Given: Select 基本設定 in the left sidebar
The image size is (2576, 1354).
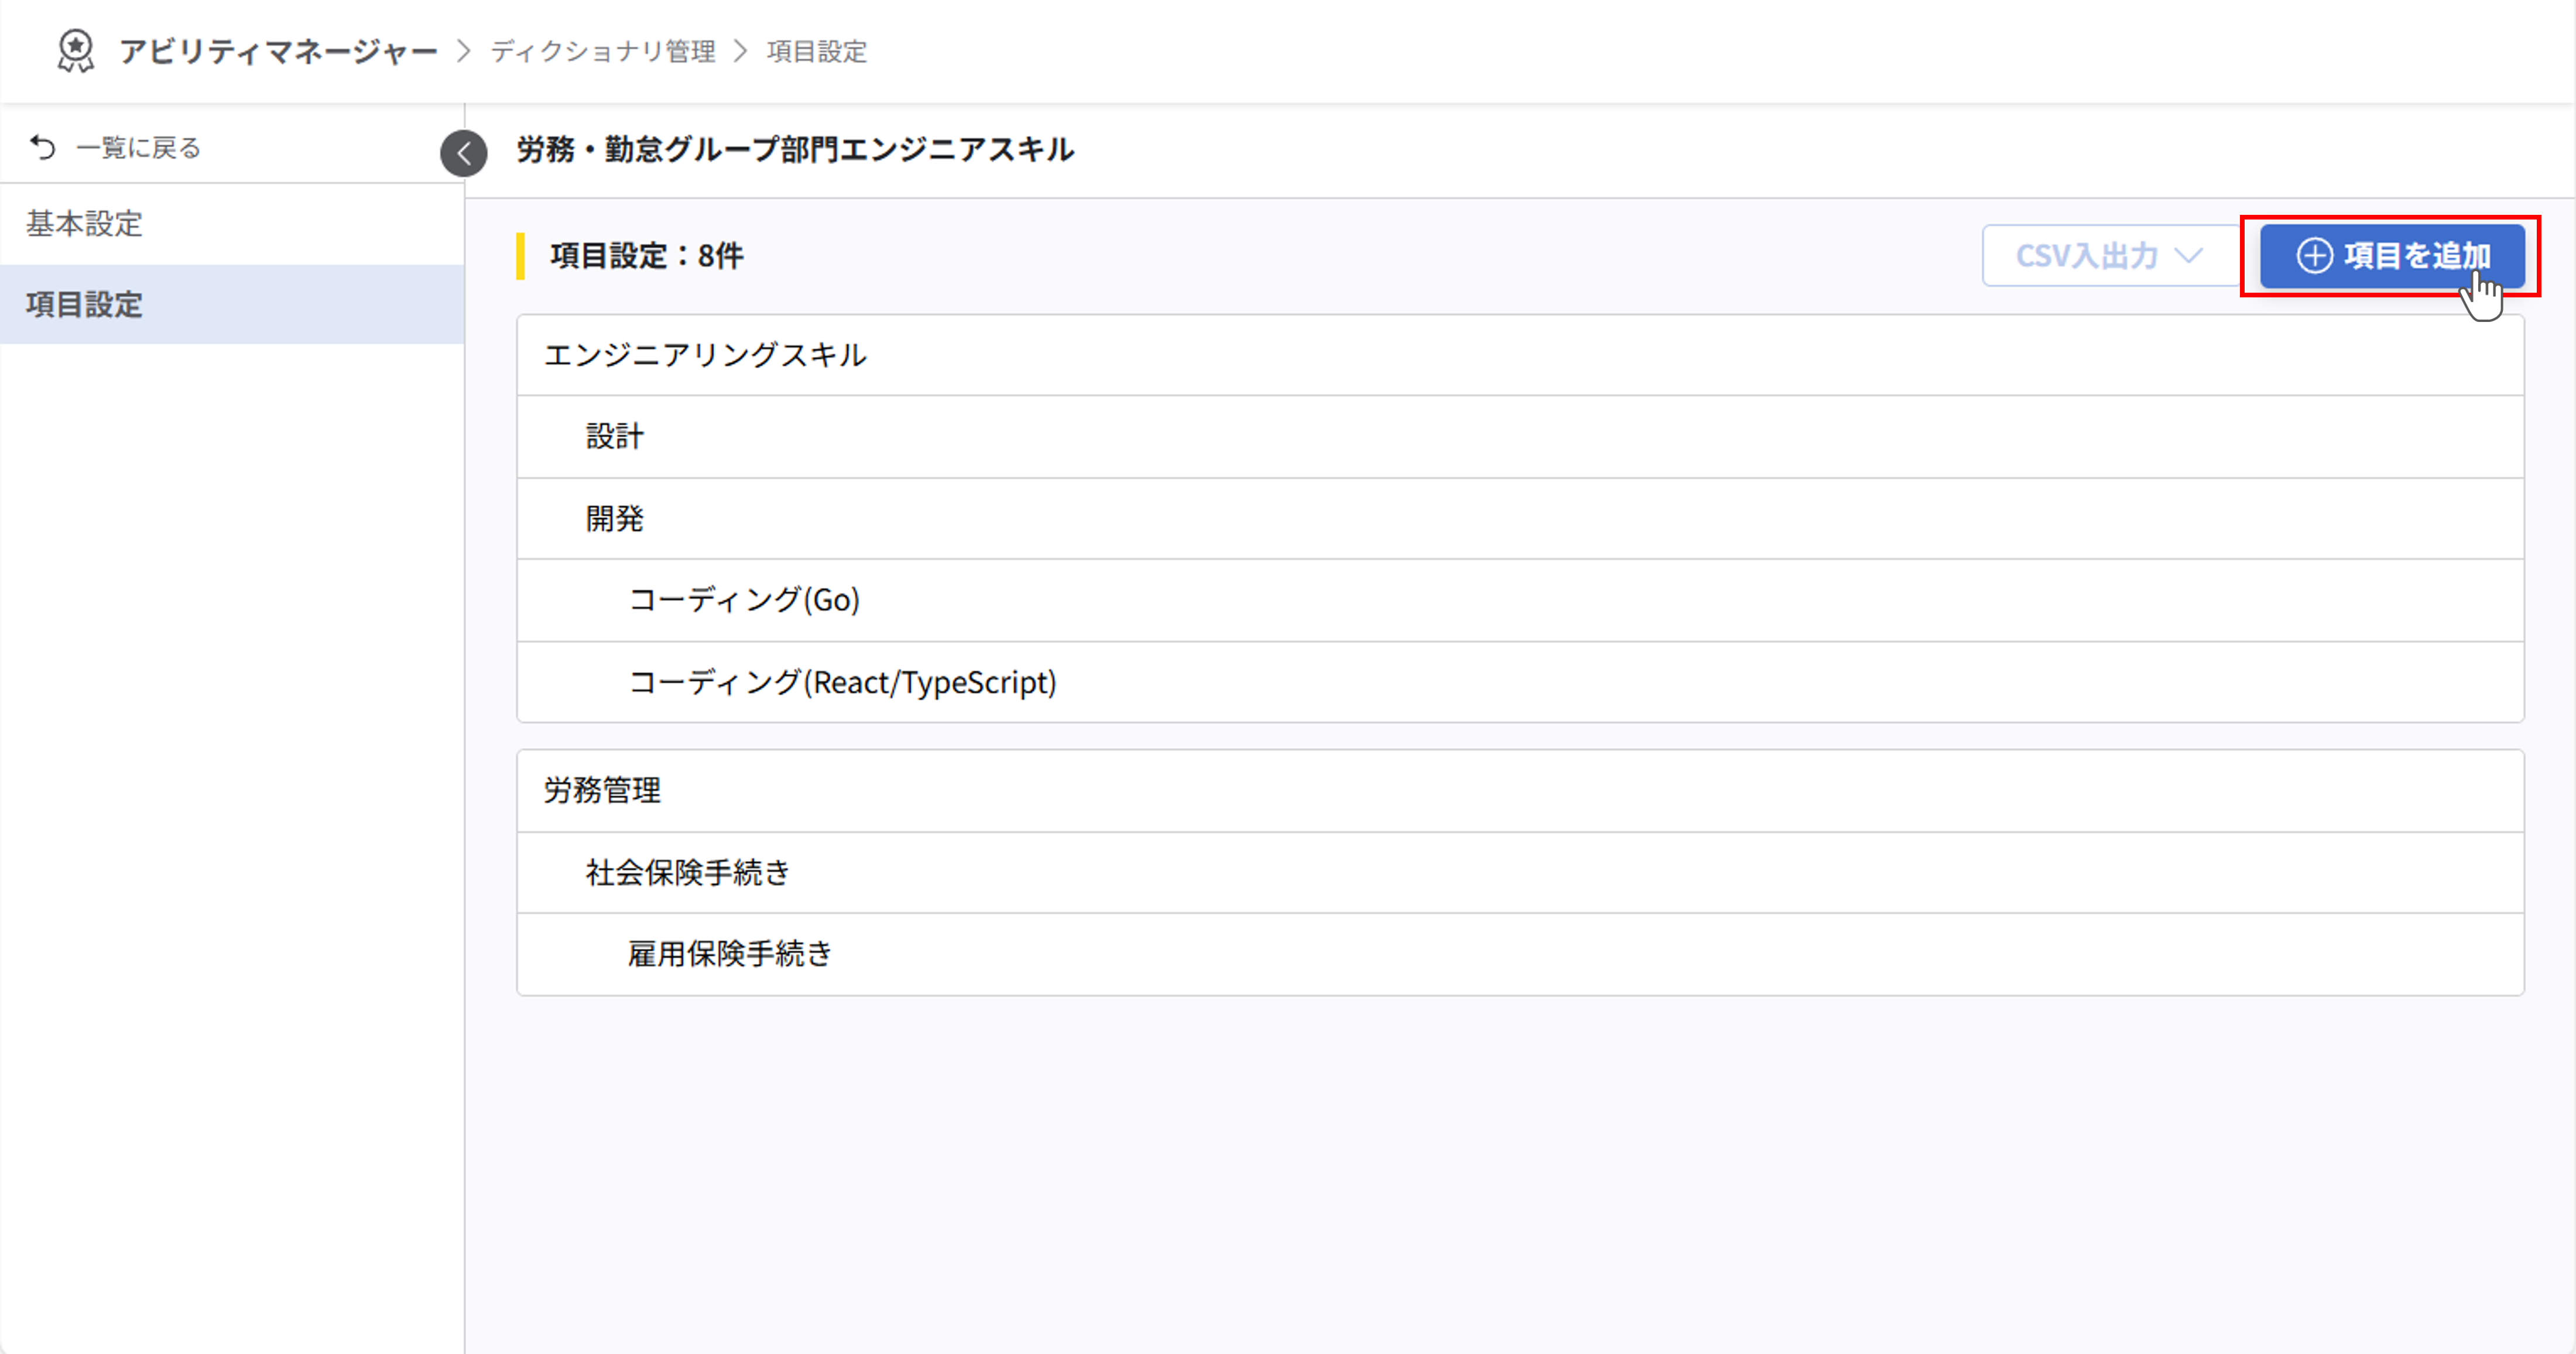Looking at the screenshot, I should pos(85,224).
